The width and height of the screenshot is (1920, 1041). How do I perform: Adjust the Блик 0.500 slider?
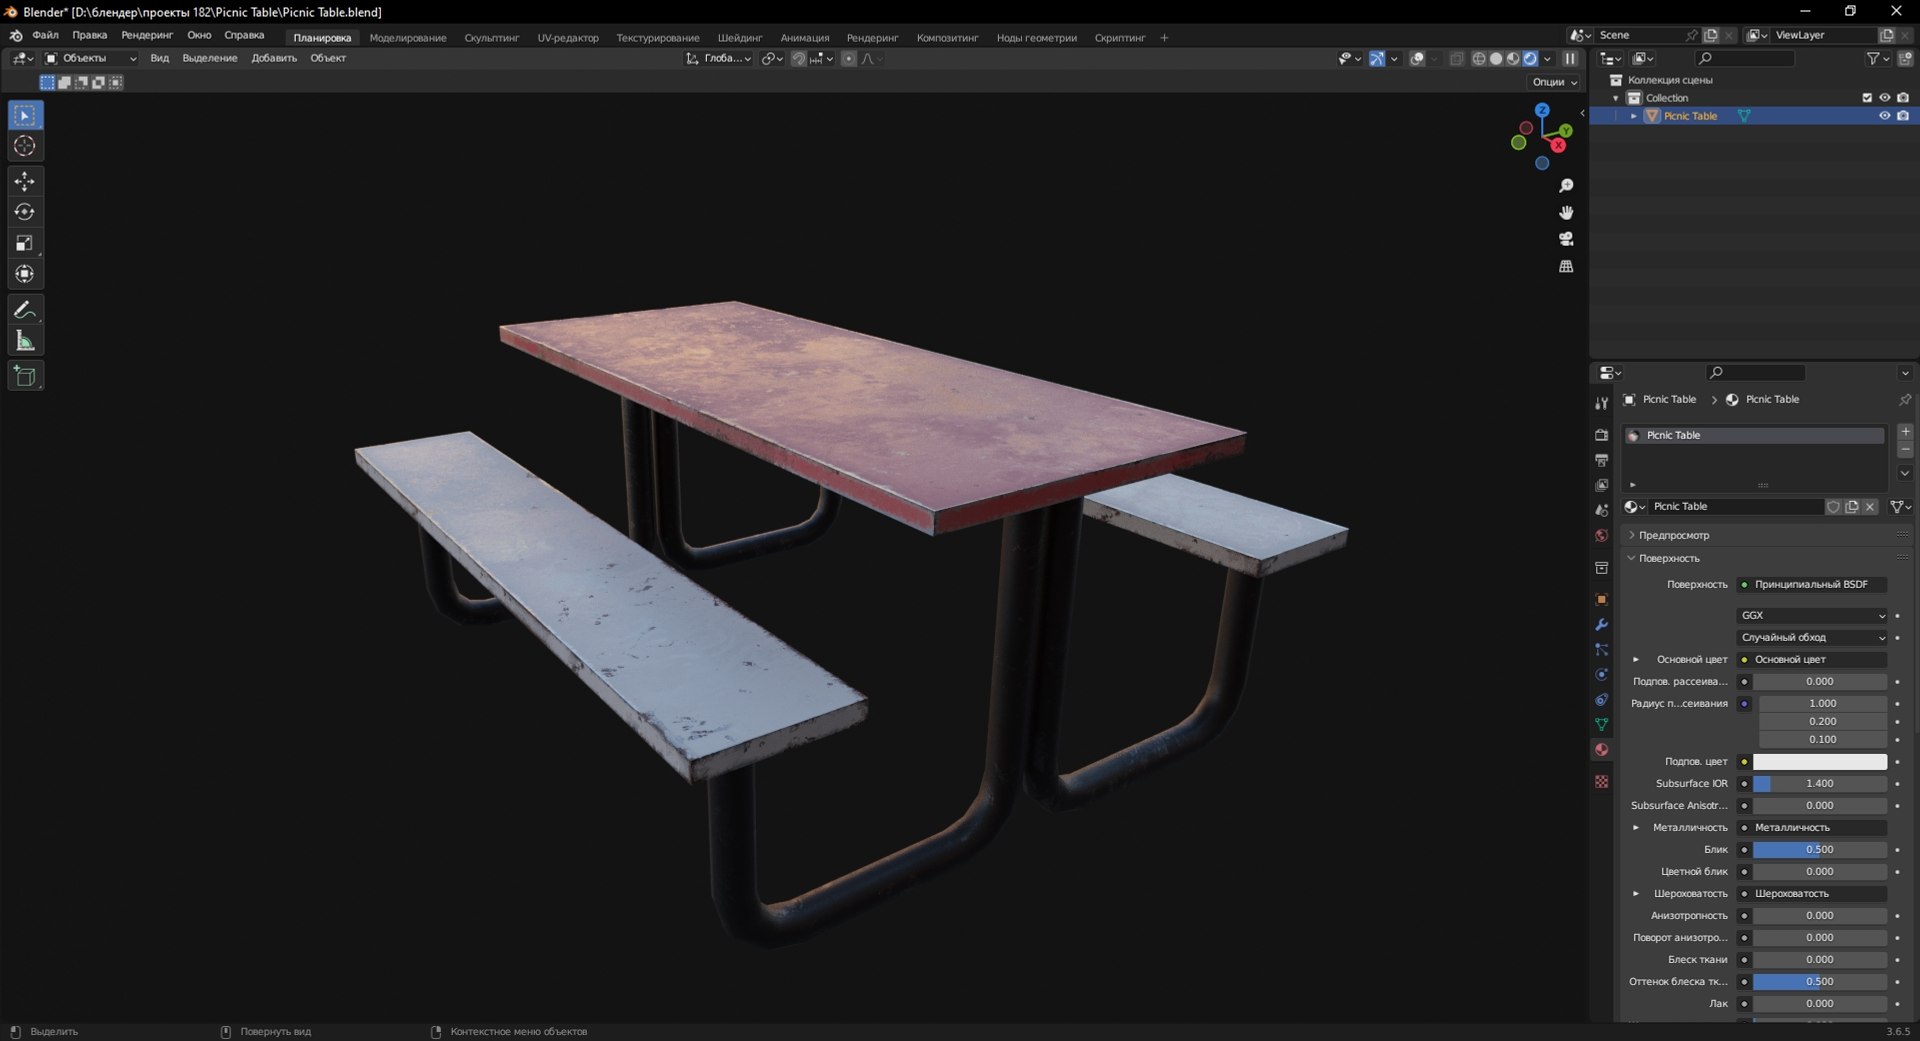pyautogui.click(x=1820, y=849)
